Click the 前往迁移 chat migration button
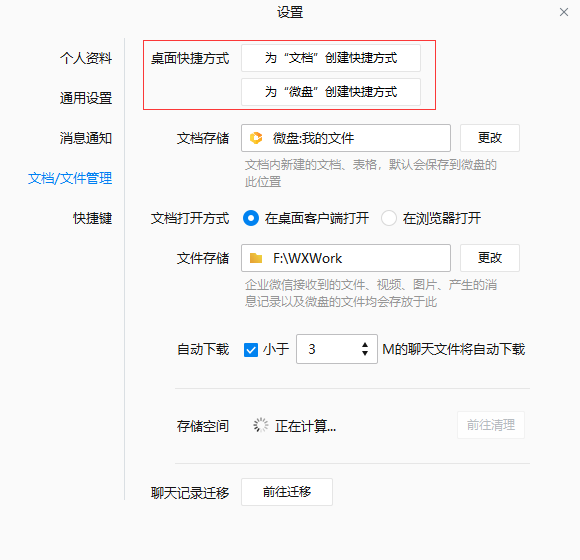This screenshot has height=560, width=580. click(x=287, y=492)
